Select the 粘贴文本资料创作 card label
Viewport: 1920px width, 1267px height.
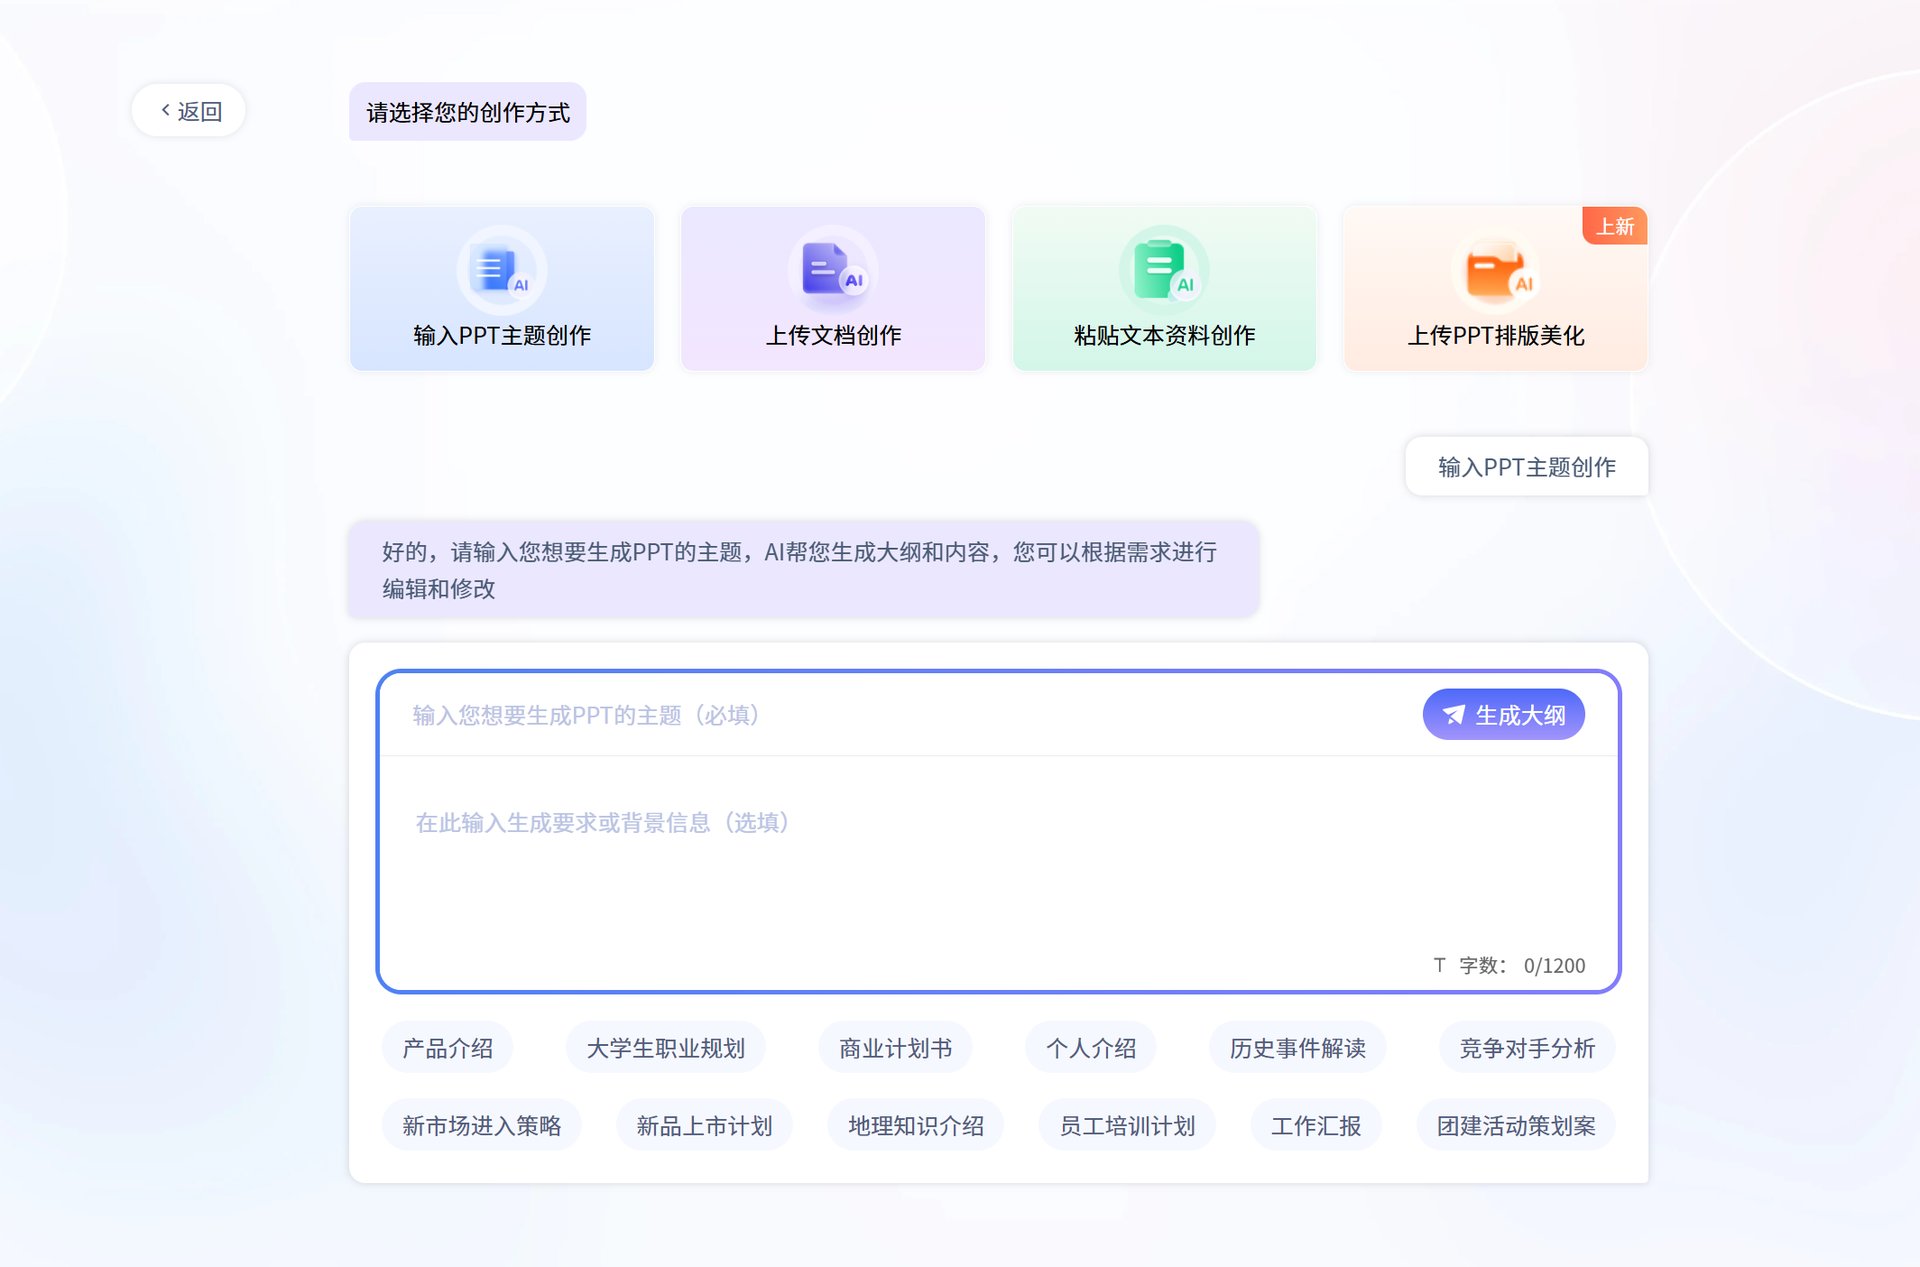point(1164,336)
